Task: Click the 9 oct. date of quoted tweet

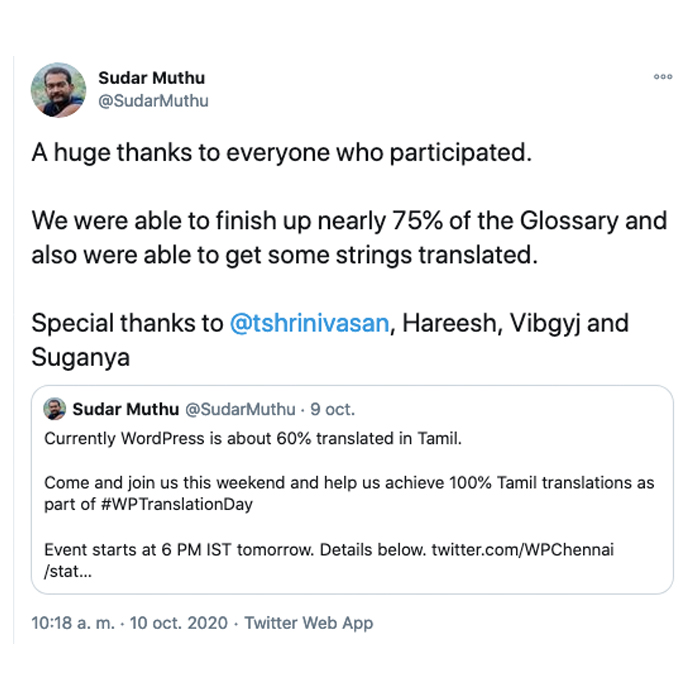Action: click(x=333, y=409)
